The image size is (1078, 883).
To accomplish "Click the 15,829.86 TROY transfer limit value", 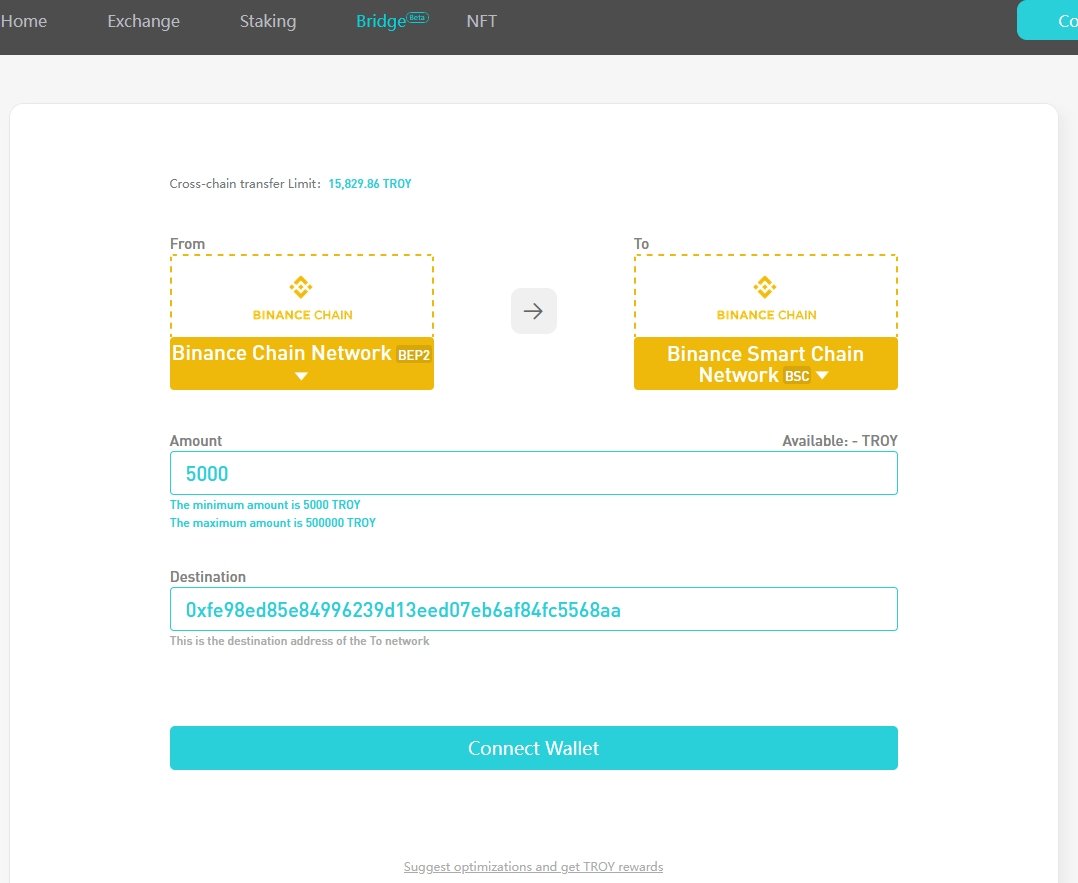I will tap(370, 184).
